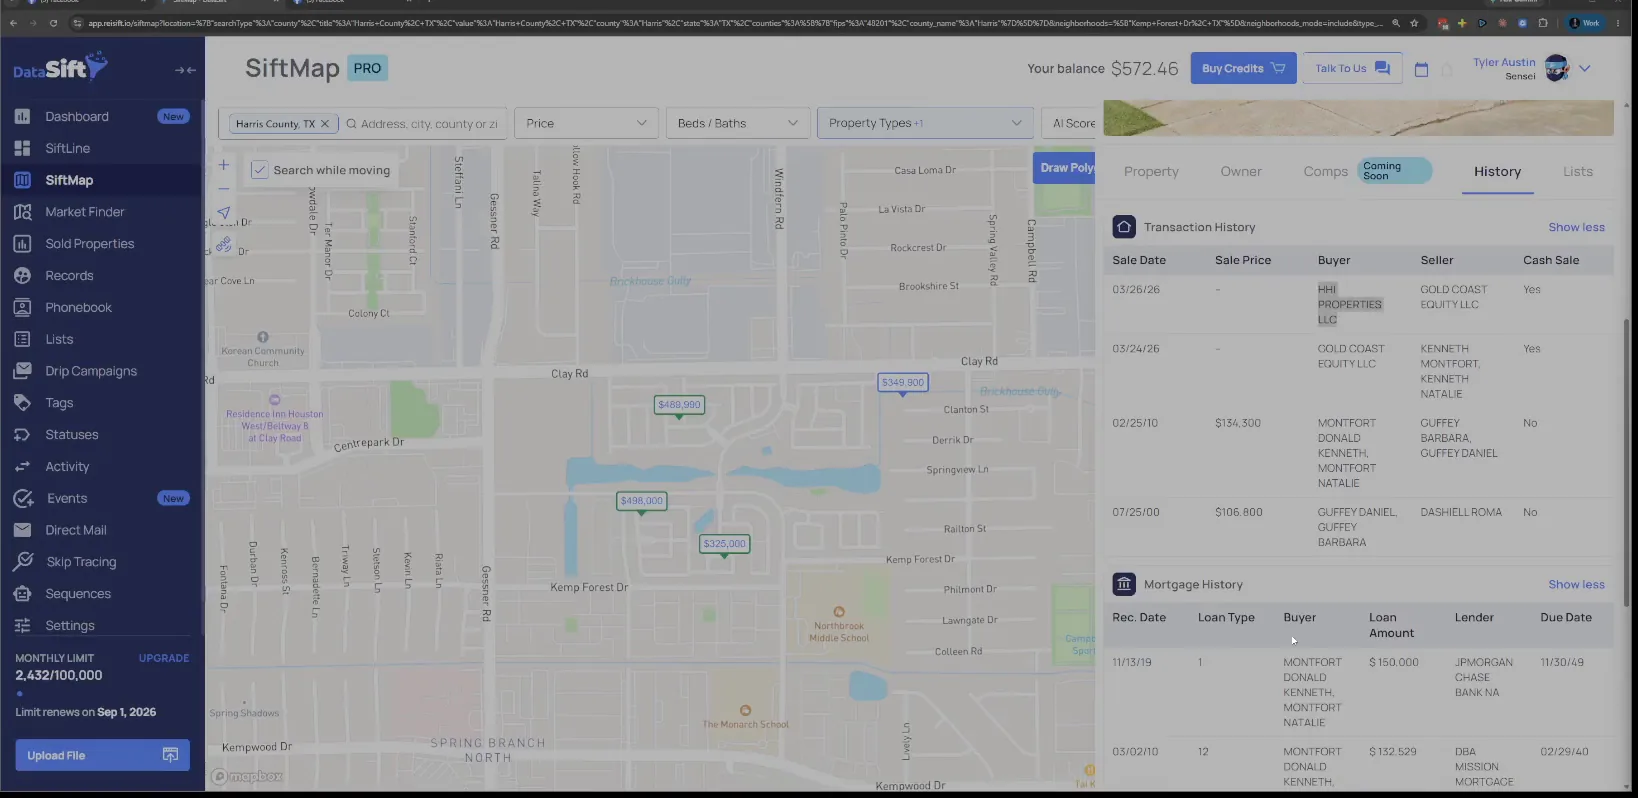Click the map locate arrow icon
Screen dimensions: 1638x798
coord(224,213)
